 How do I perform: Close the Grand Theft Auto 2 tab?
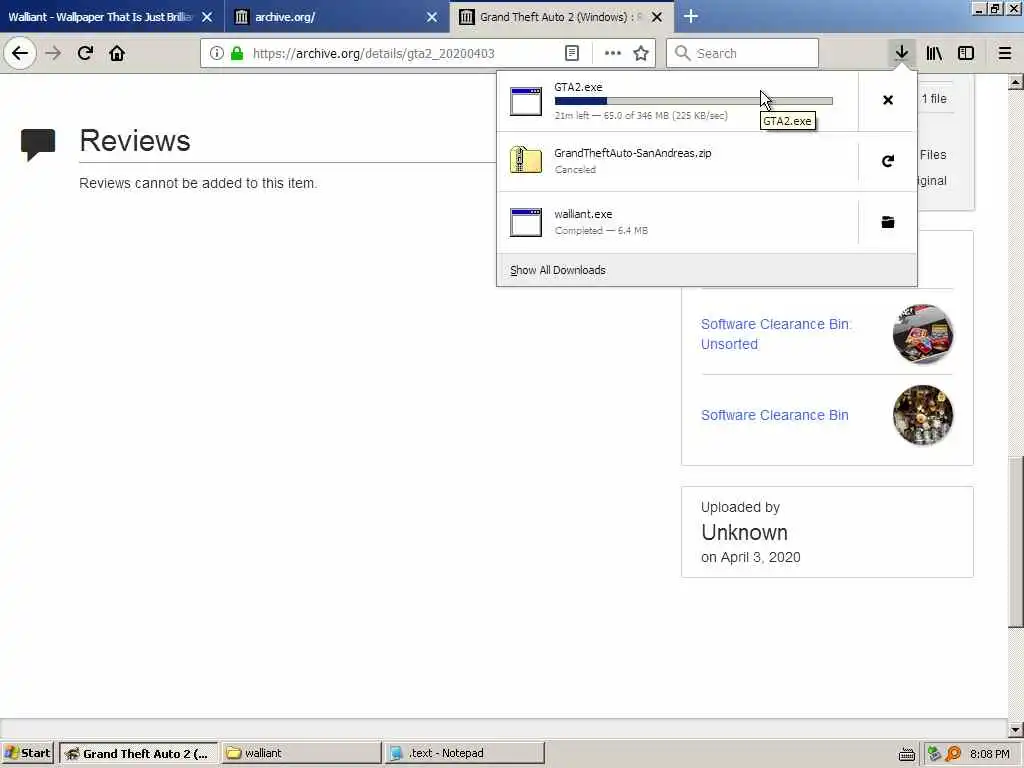click(657, 17)
